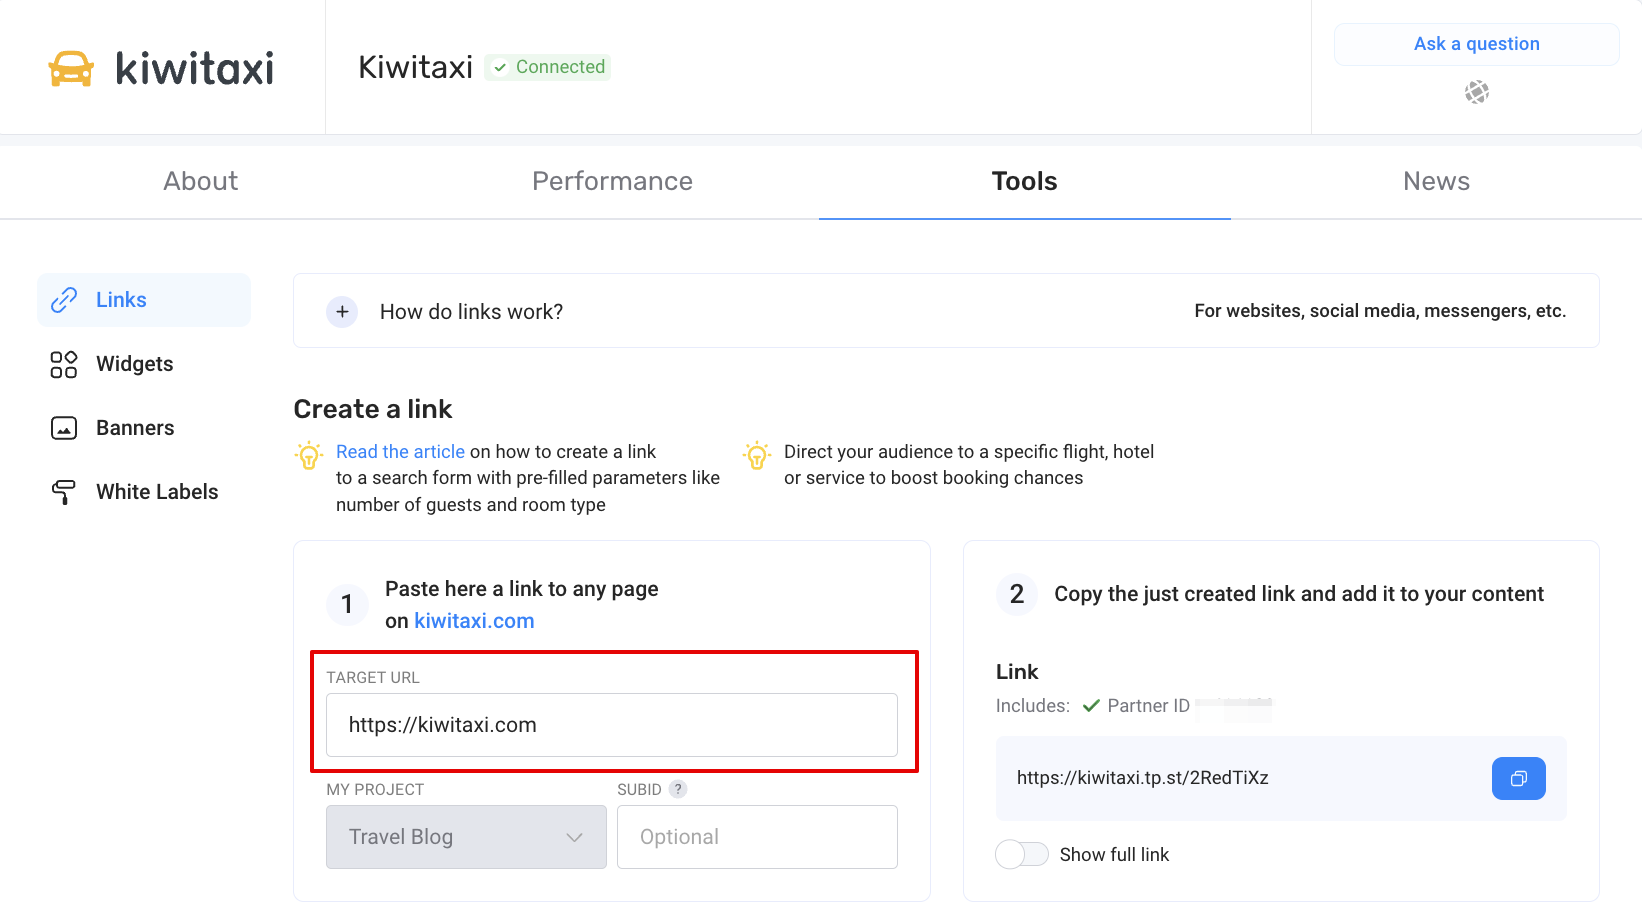
Task: Click the Target URL input field
Action: click(x=612, y=725)
